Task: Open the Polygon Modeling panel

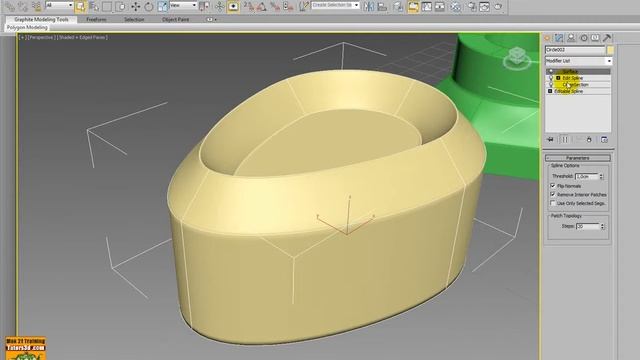Action: (27, 27)
